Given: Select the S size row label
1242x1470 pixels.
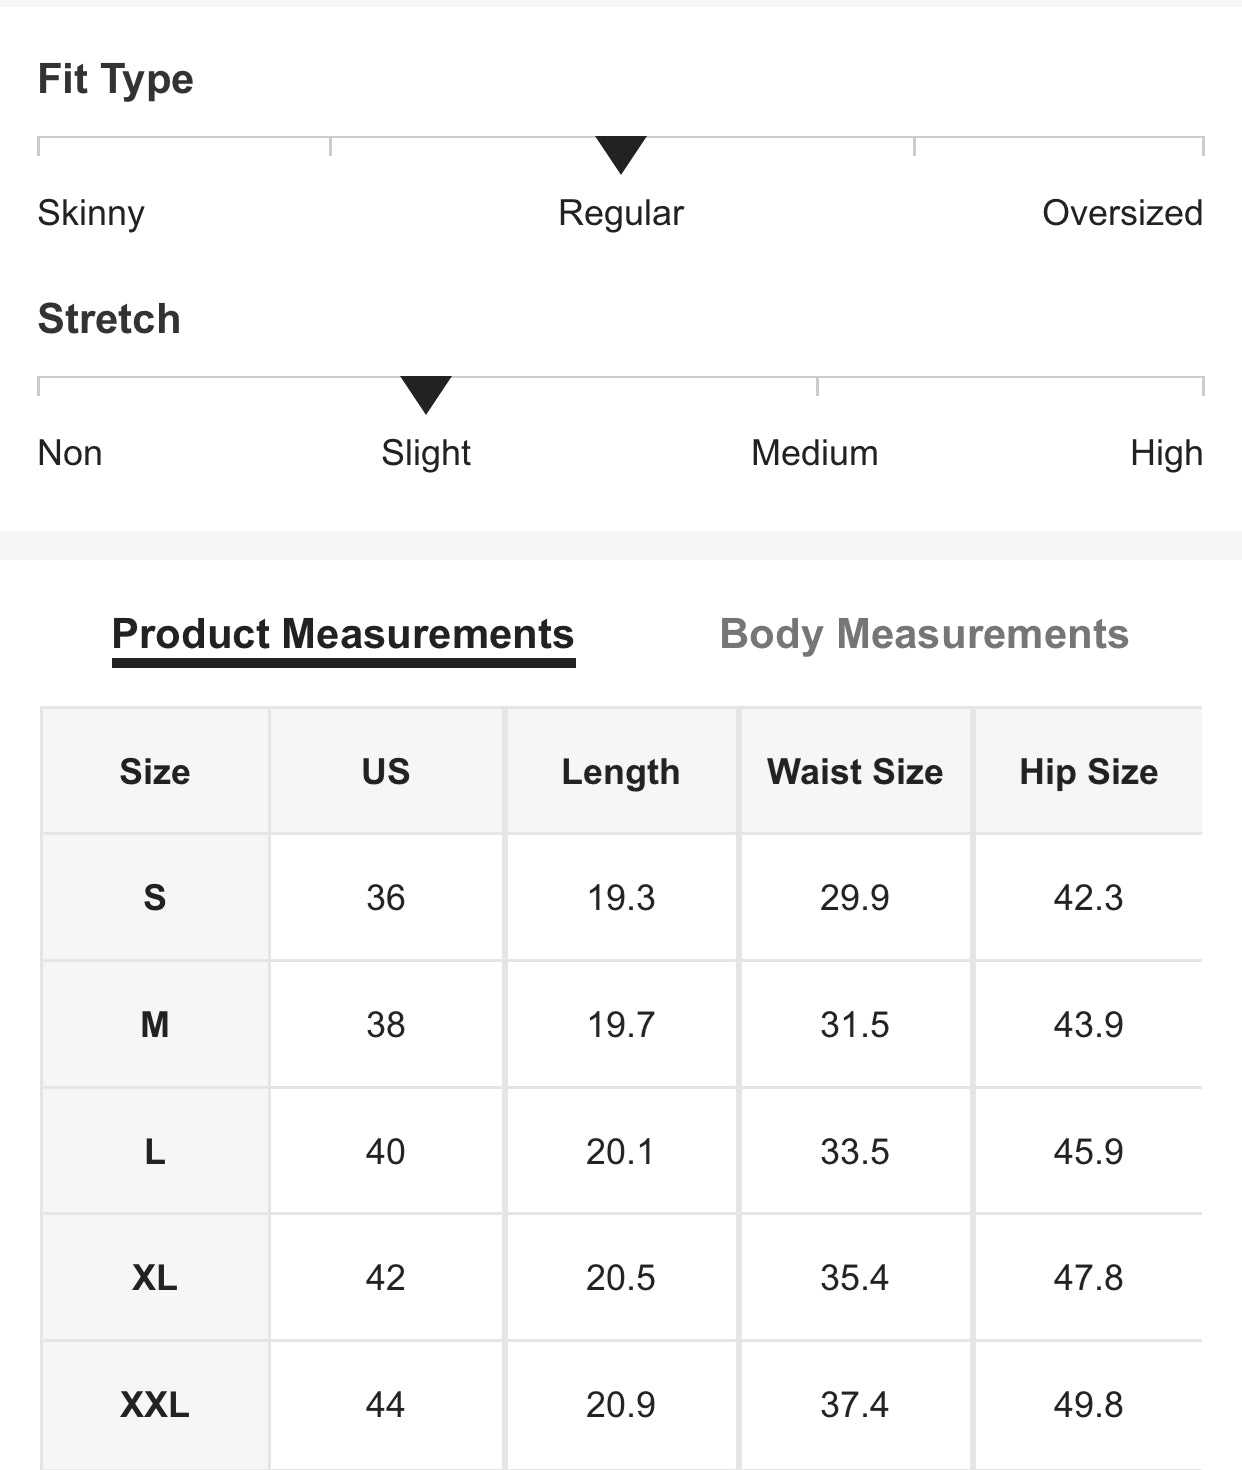Looking at the screenshot, I should click(x=155, y=897).
